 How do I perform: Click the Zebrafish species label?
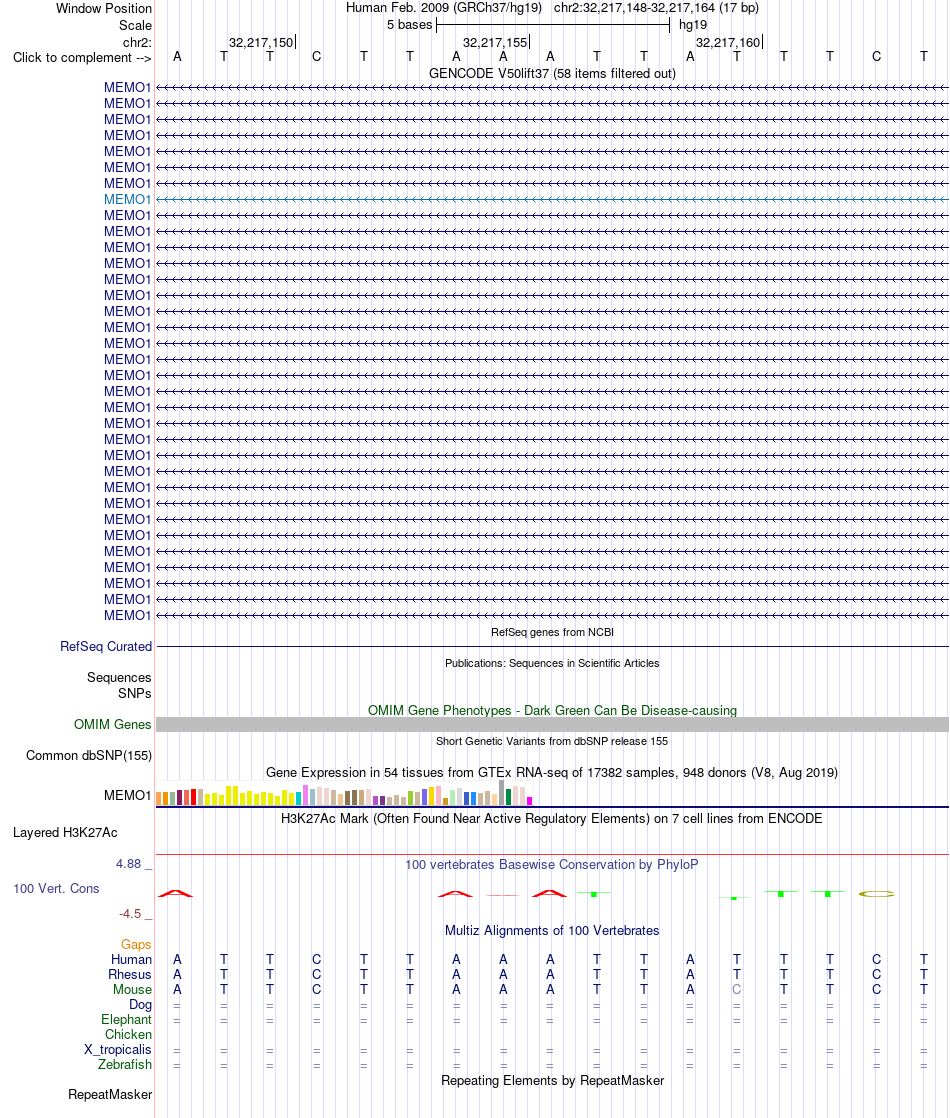click(125, 1065)
